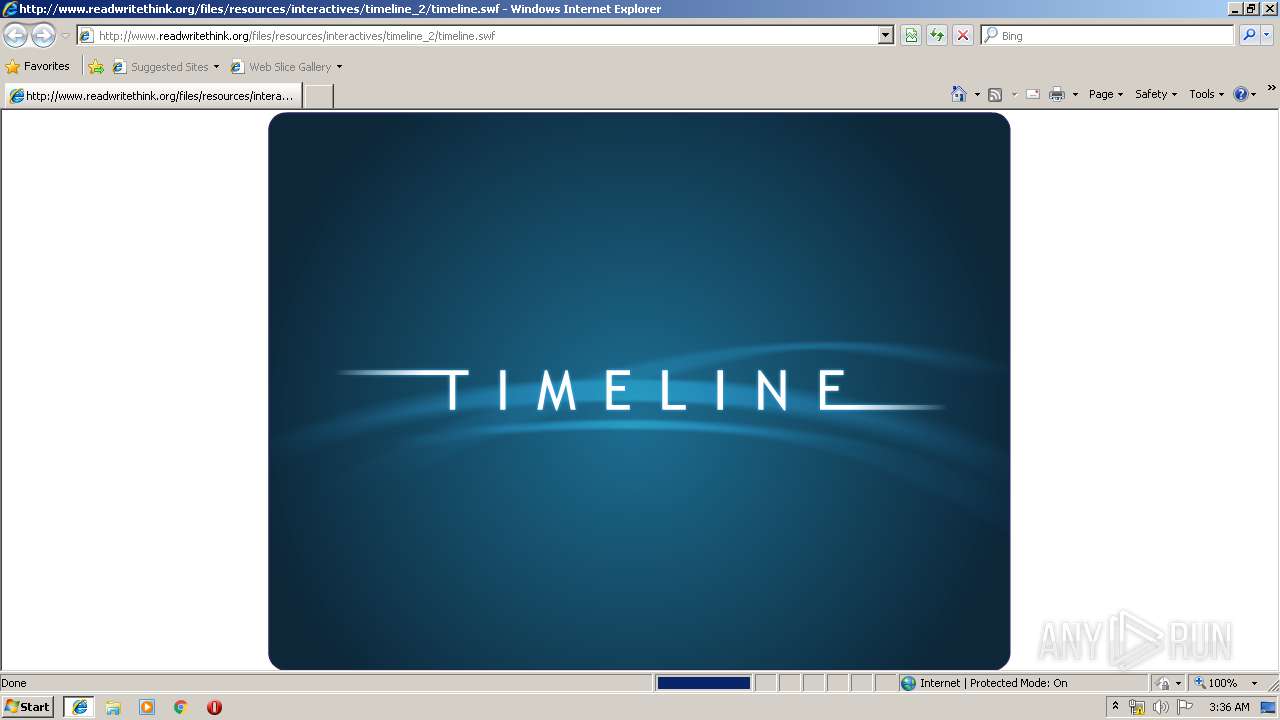1280x720 pixels.
Task: Open the search provider dropdown arrow
Action: coord(1267,35)
